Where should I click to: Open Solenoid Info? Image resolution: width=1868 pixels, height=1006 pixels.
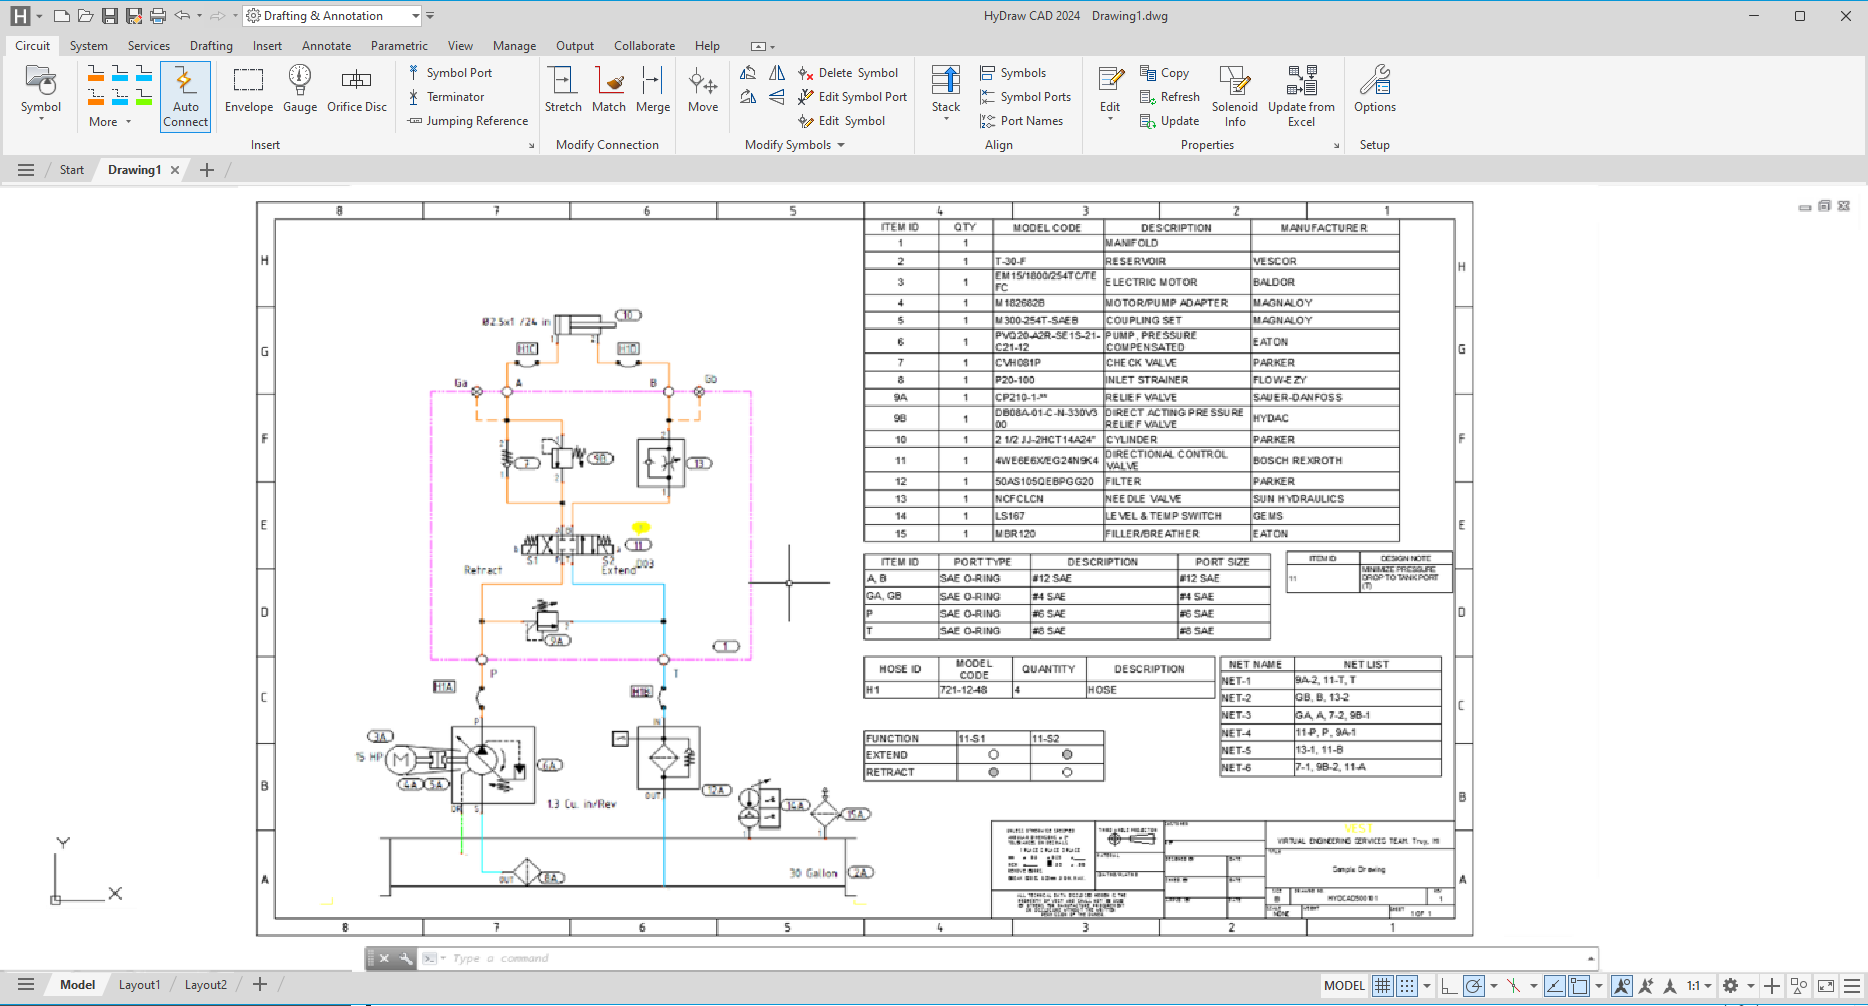point(1235,96)
